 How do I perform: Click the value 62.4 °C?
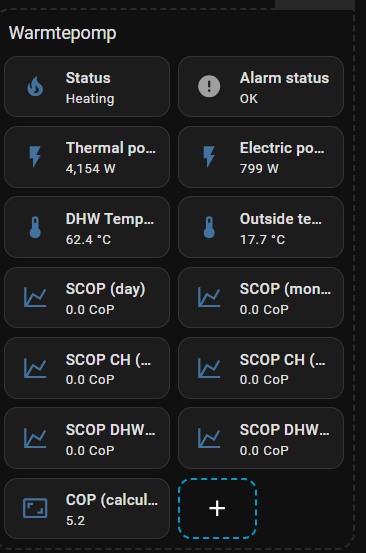pyautogui.click(x=89, y=240)
